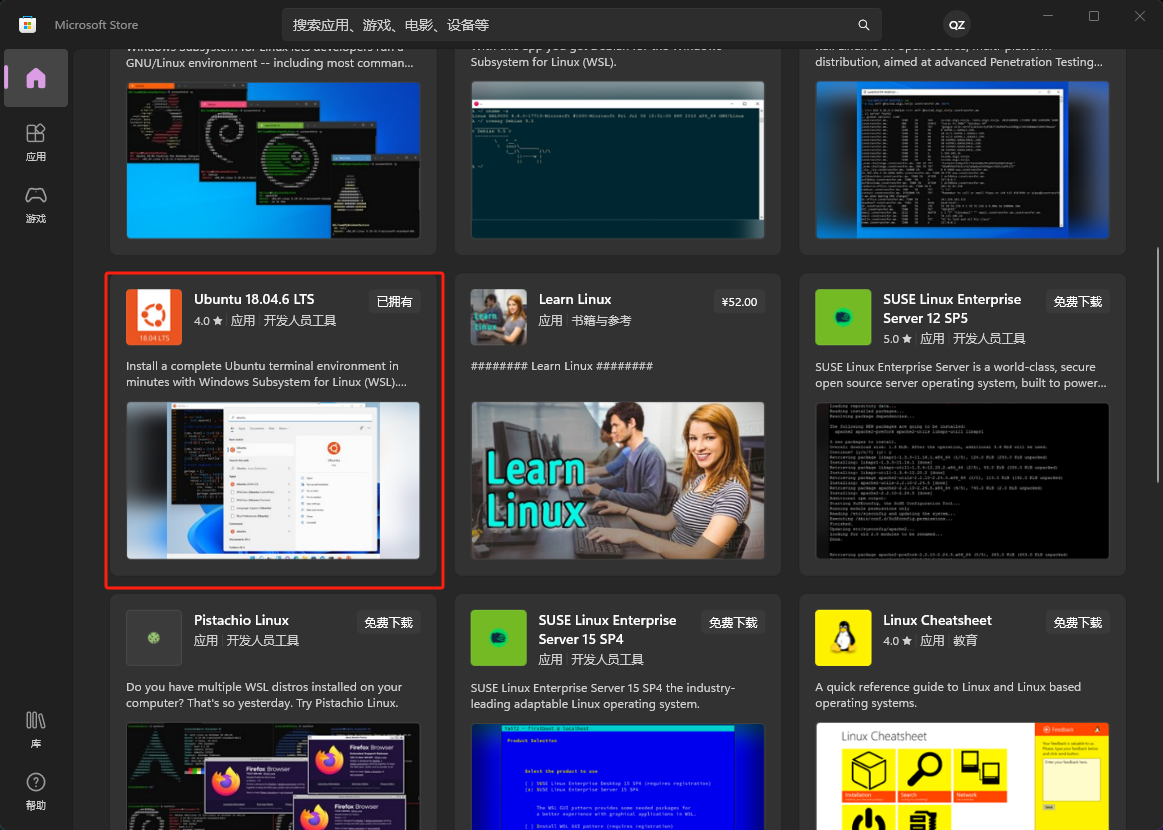Click the Ubuntu 4.0 star rating
The image size is (1163, 830).
208,321
